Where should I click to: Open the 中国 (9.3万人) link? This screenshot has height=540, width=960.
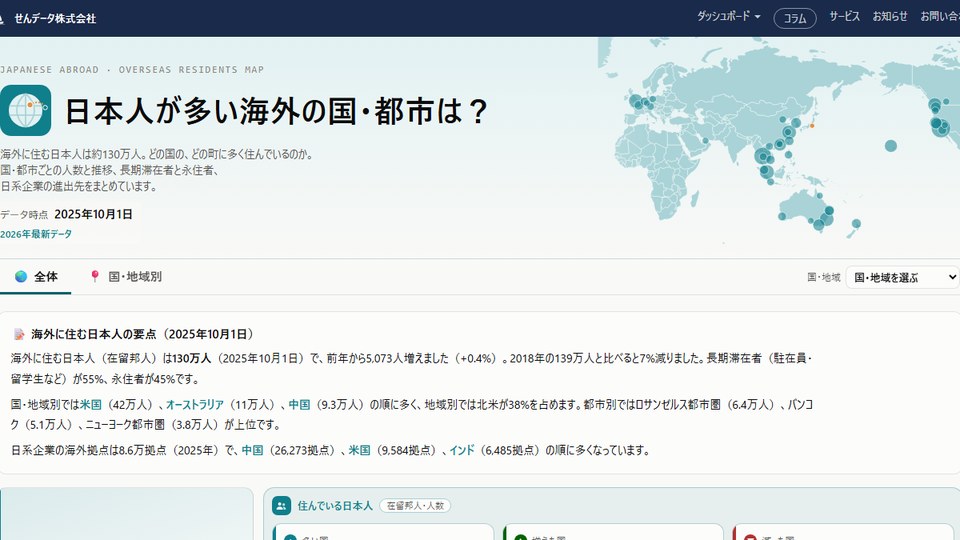[299, 405]
